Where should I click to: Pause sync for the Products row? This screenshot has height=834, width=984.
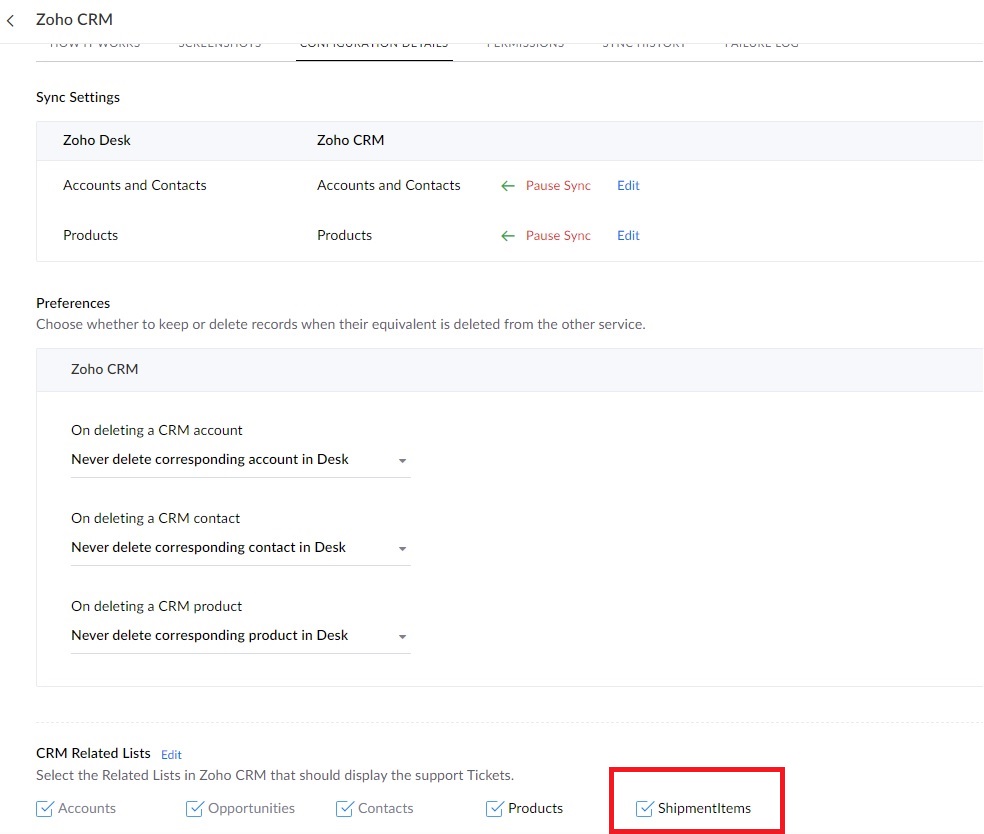click(558, 236)
